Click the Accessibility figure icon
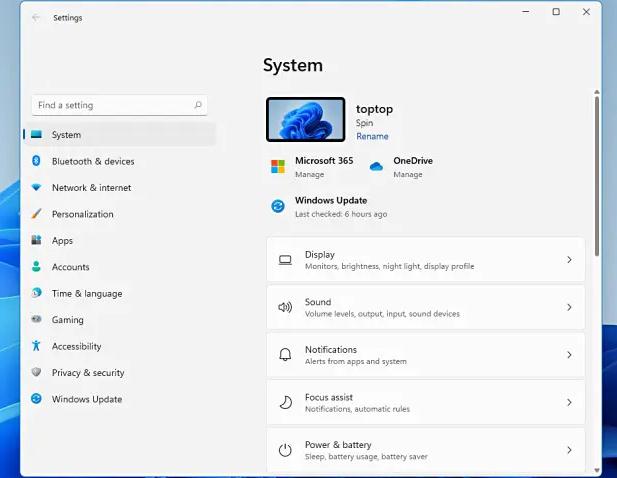This screenshot has width=617, height=478. (x=36, y=345)
